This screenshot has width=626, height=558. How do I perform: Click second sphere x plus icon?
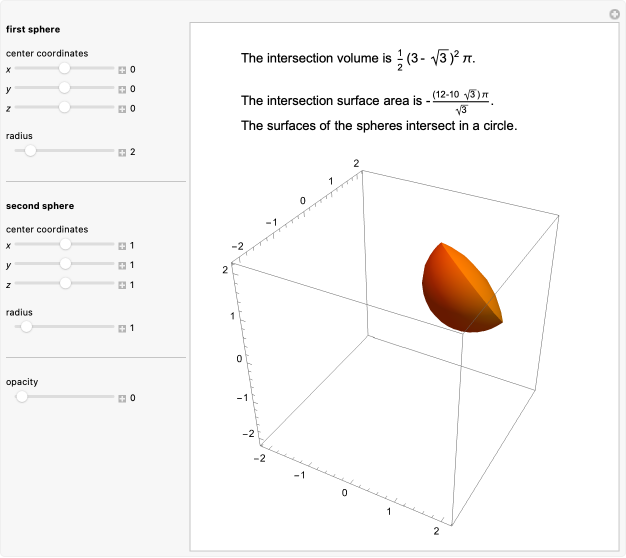122,246
